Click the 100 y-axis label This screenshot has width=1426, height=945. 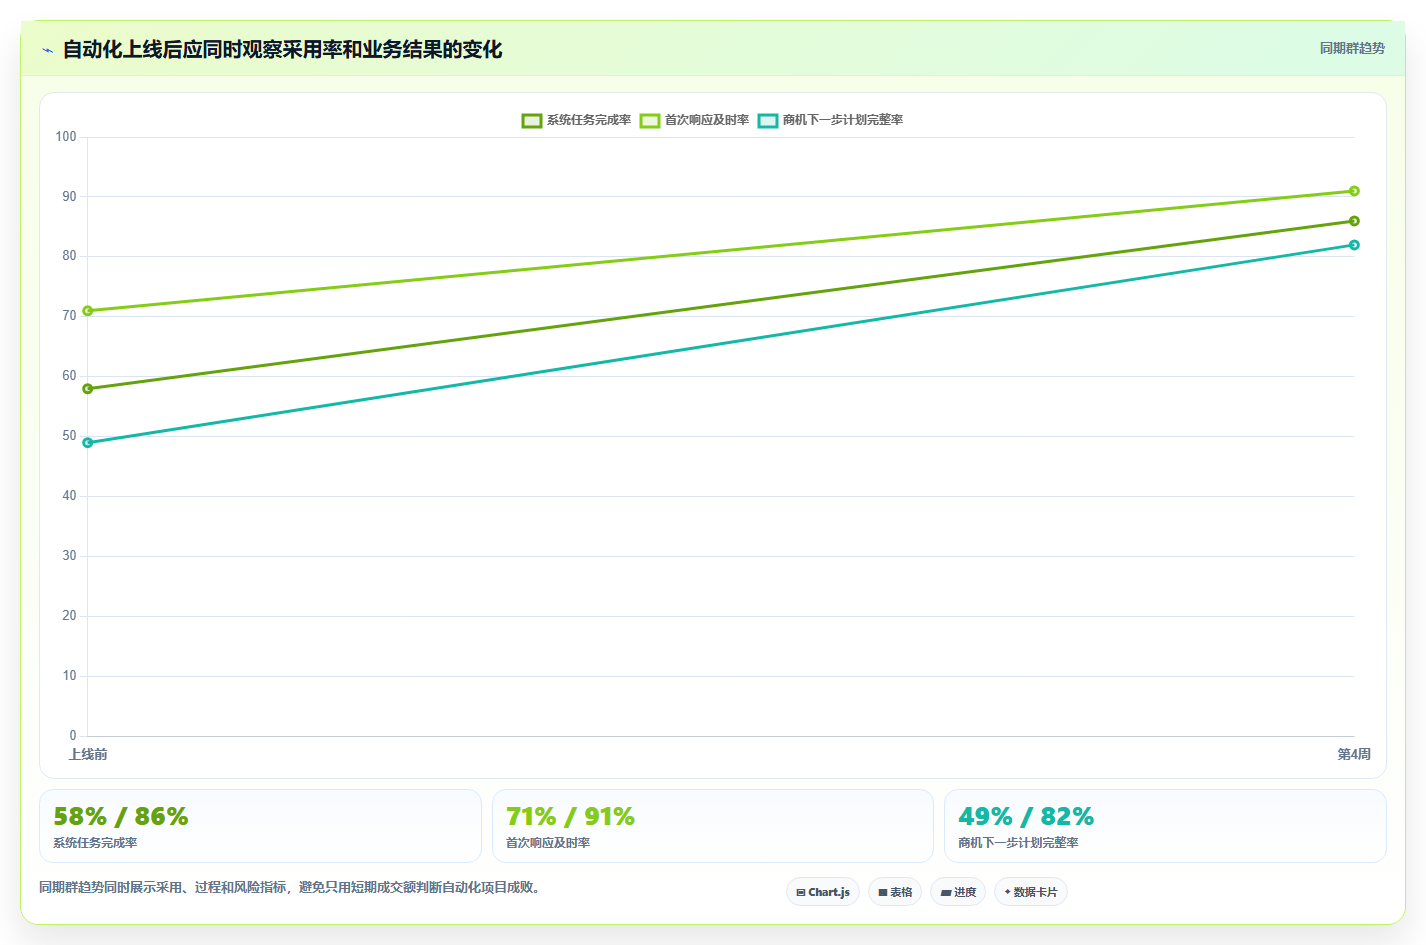pos(66,137)
